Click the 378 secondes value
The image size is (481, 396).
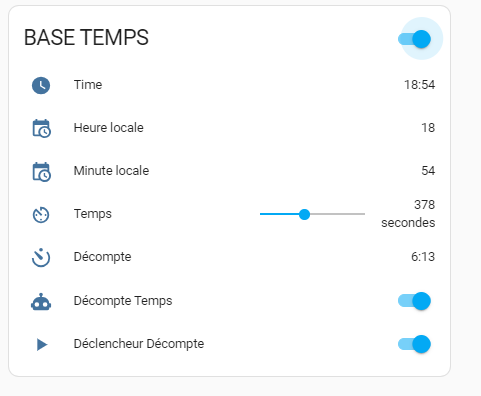(x=408, y=214)
